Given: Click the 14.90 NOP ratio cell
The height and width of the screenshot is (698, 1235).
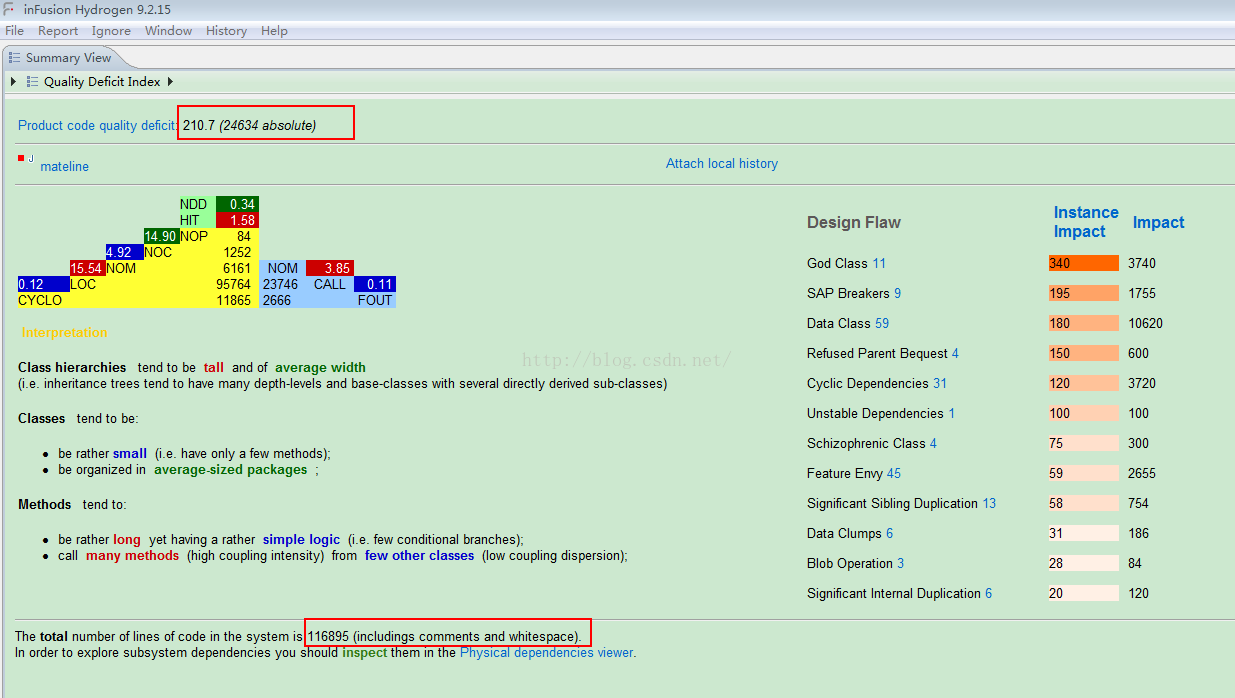Looking at the screenshot, I should pyautogui.click(x=161, y=236).
